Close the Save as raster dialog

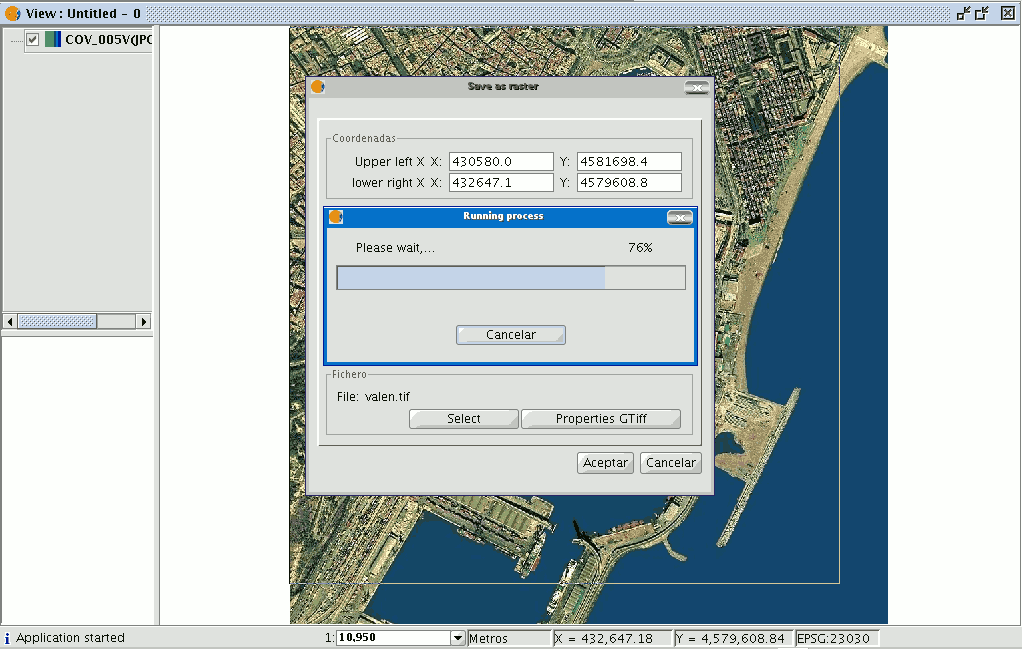coord(696,87)
